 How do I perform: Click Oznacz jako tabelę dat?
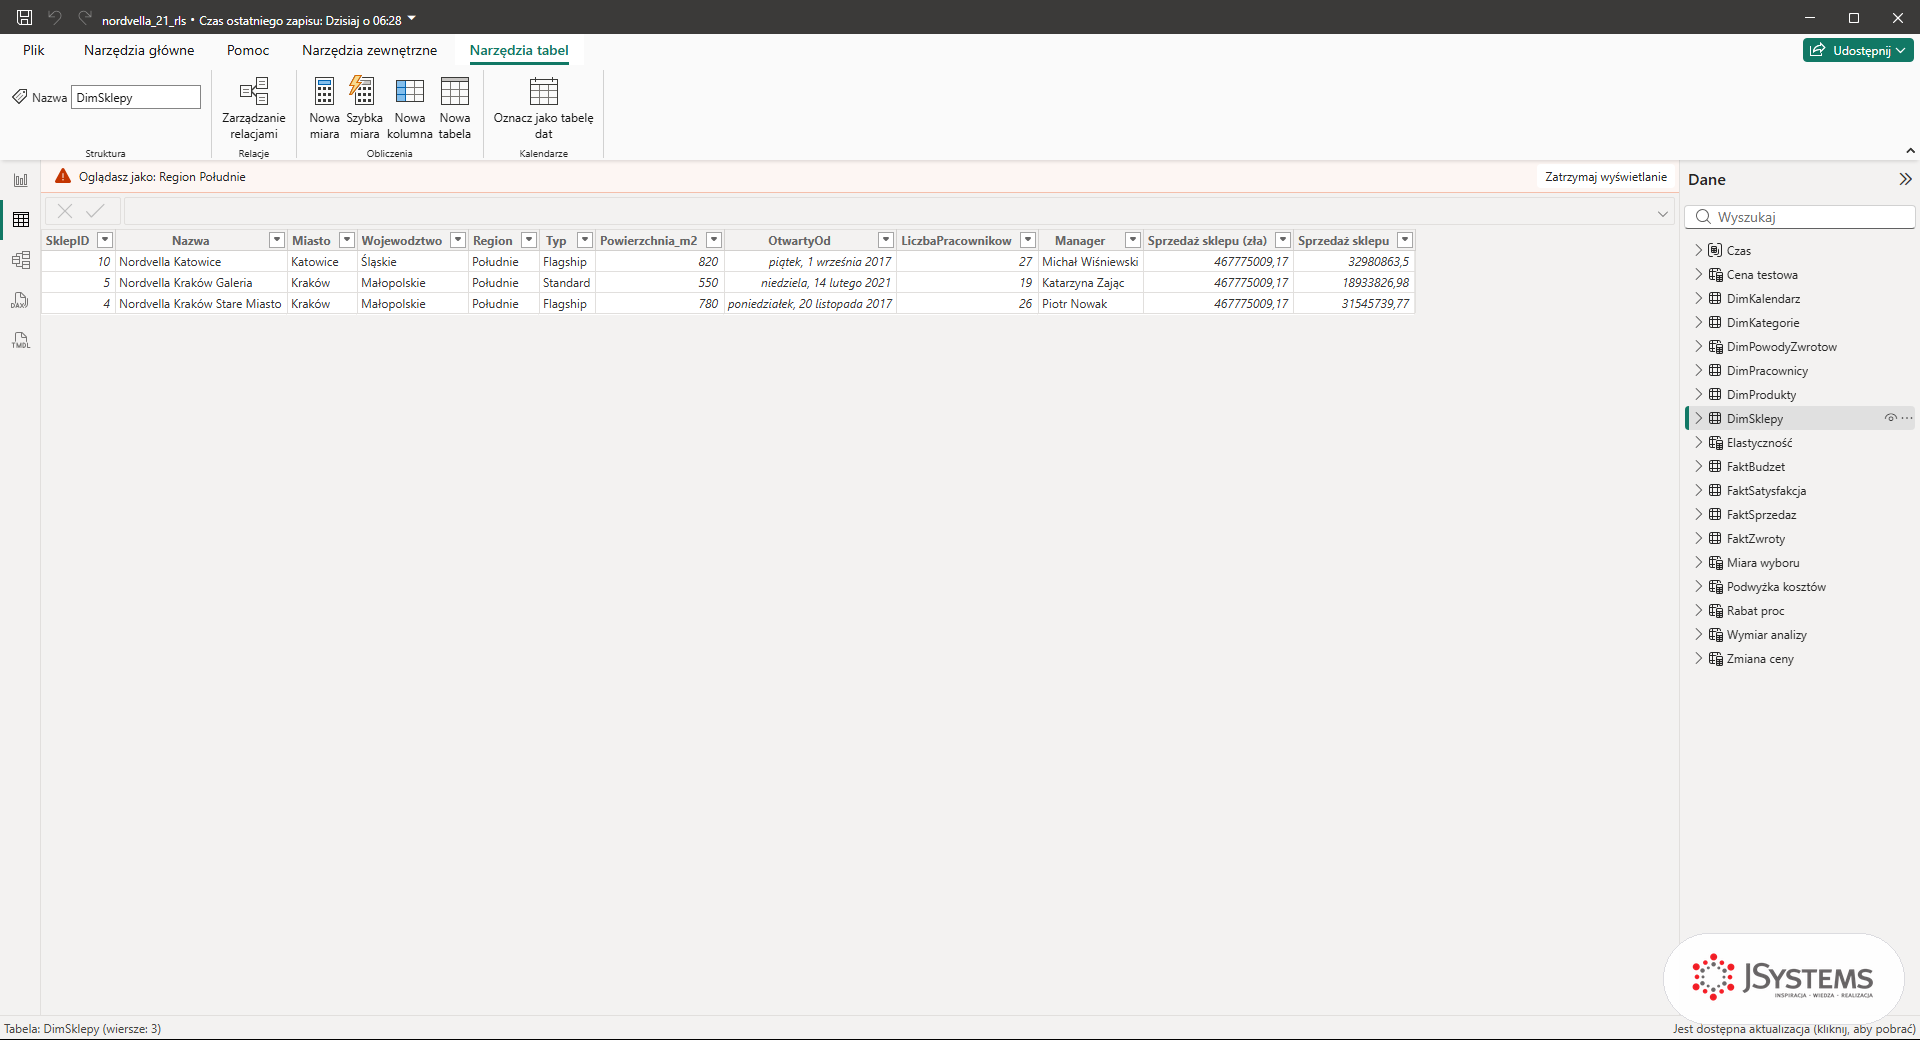click(x=543, y=108)
